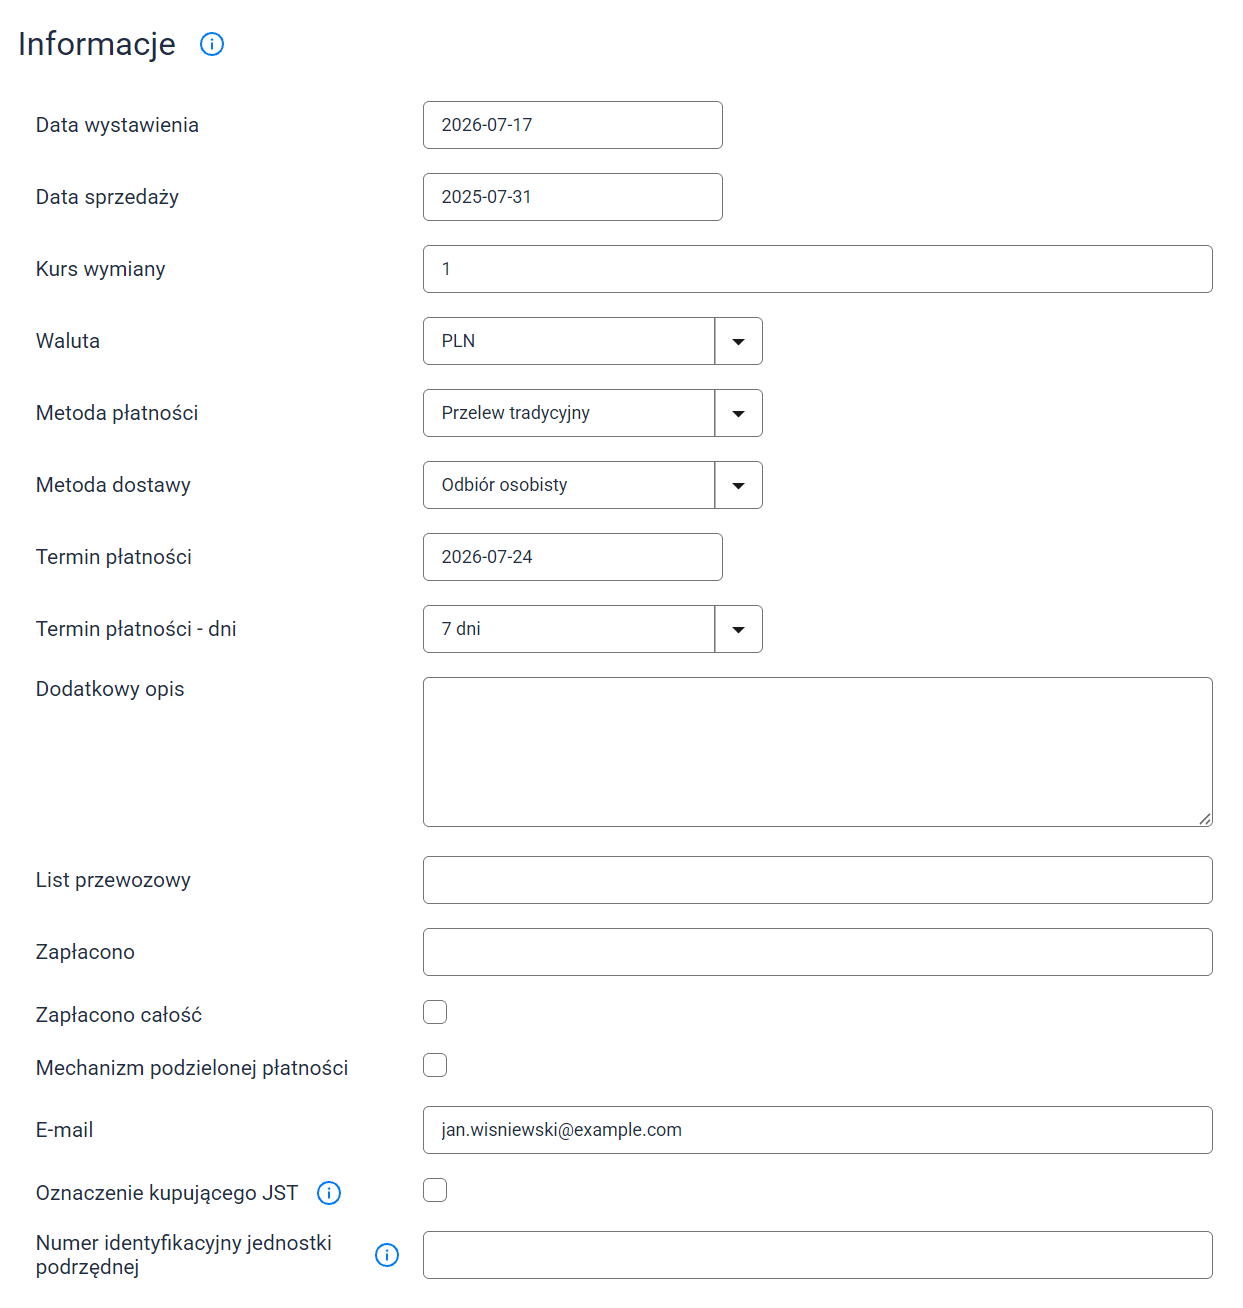Open info icon next to Informacje heading

(x=212, y=44)
